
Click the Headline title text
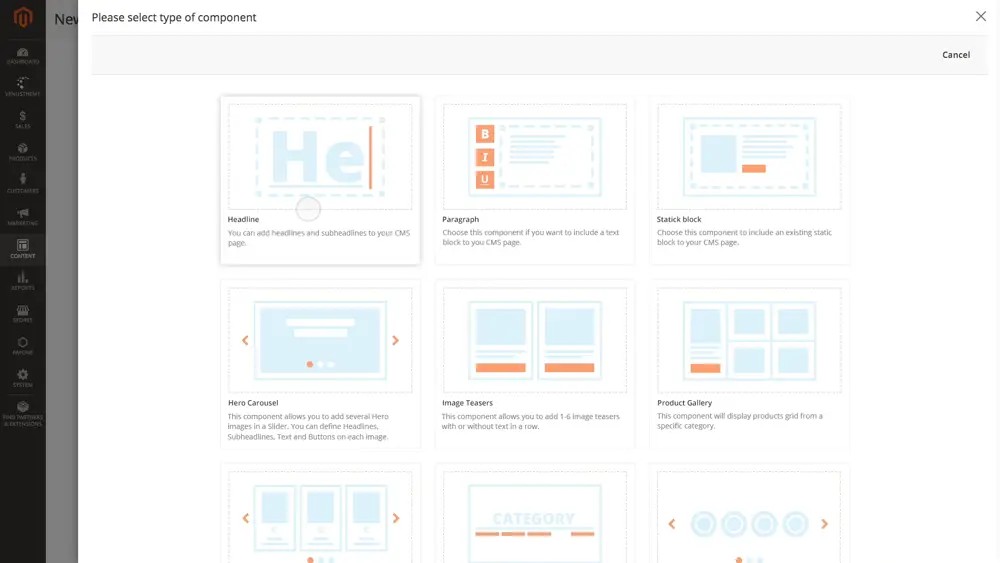pyautogui.click(x=243, y=219)
